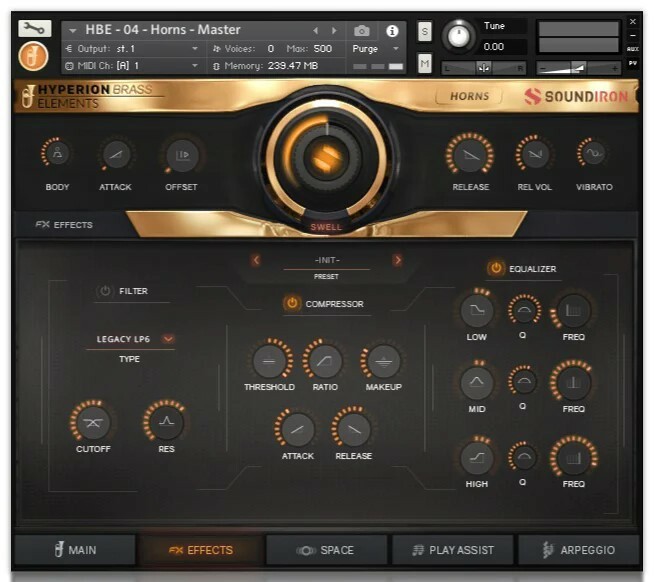Click the filter Cutoff knob
654x582 pixels.
[93, 422]
